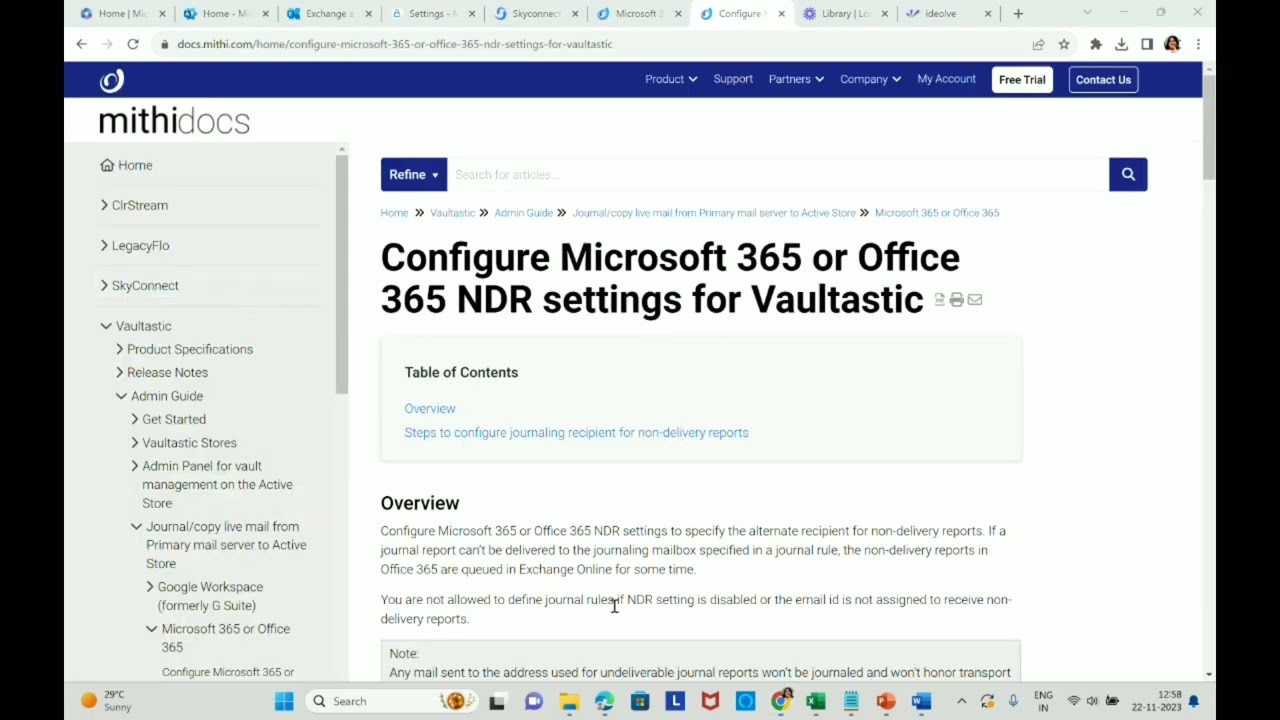Open Microsoft Edge from the taskbar
The image size is (1280, 720).
pyautogui.click(x=604, y=701)
